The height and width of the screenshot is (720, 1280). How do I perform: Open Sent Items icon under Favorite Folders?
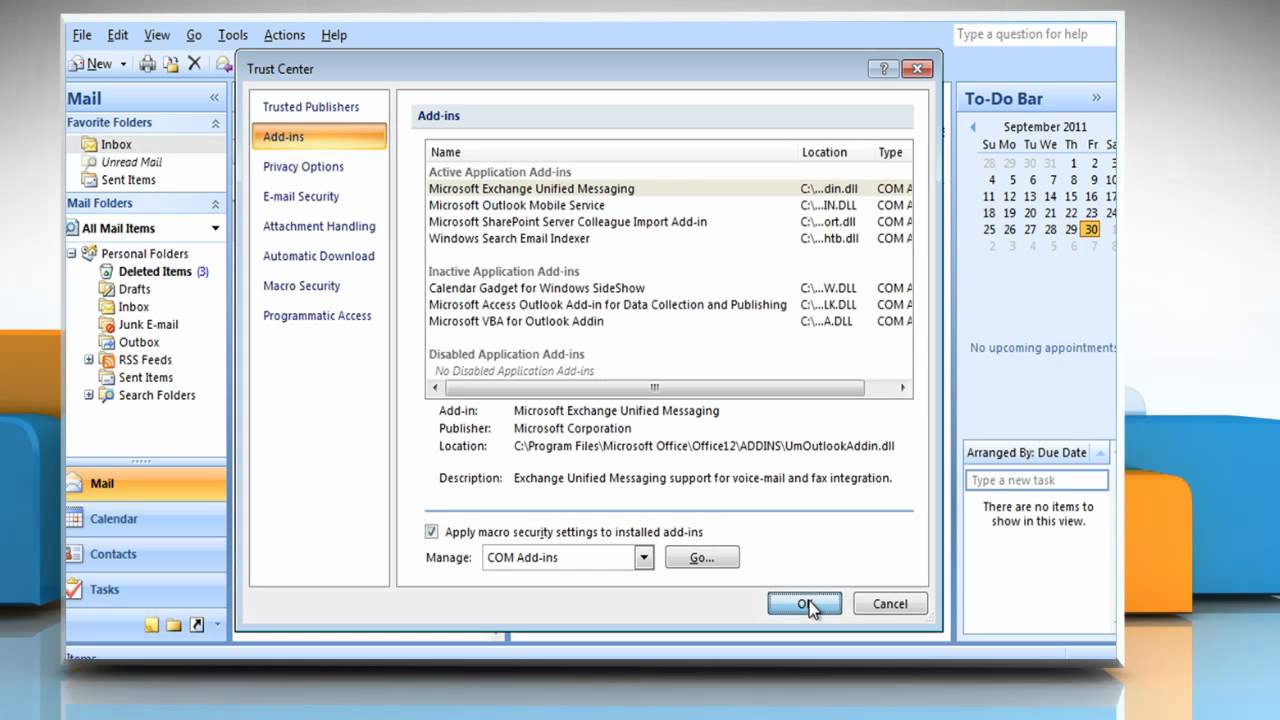[x=90, y=180]
